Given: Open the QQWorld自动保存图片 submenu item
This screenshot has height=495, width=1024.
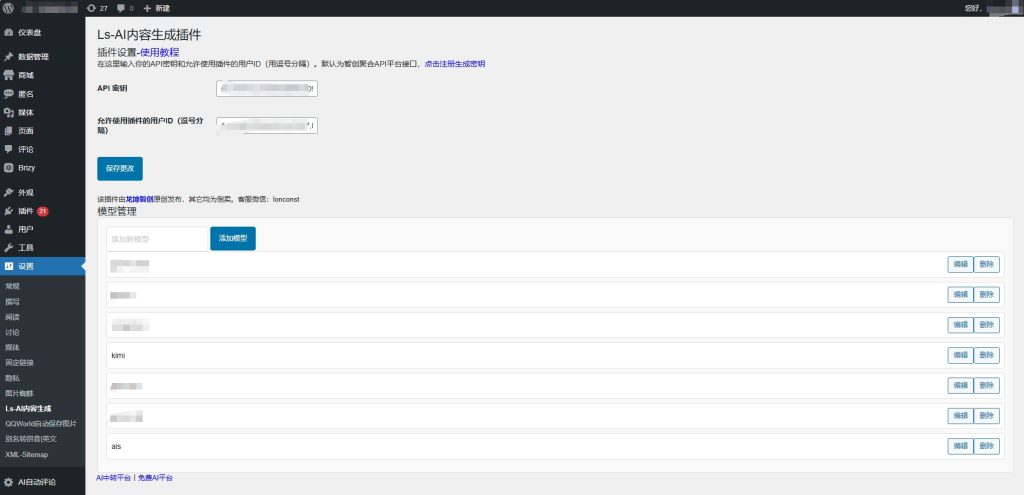Looking at the screenshot, I should coord(40,424).
